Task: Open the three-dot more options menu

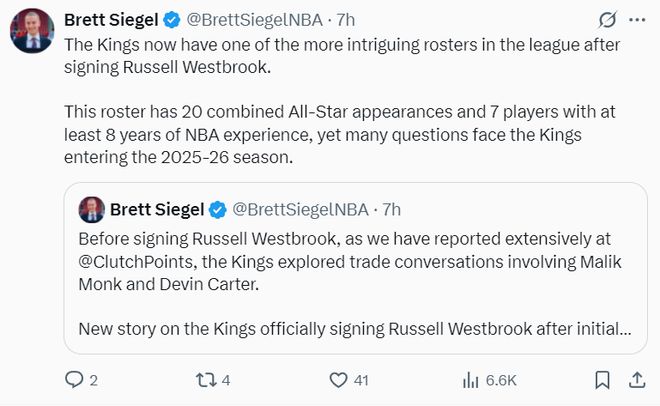Action: point(636,20)
